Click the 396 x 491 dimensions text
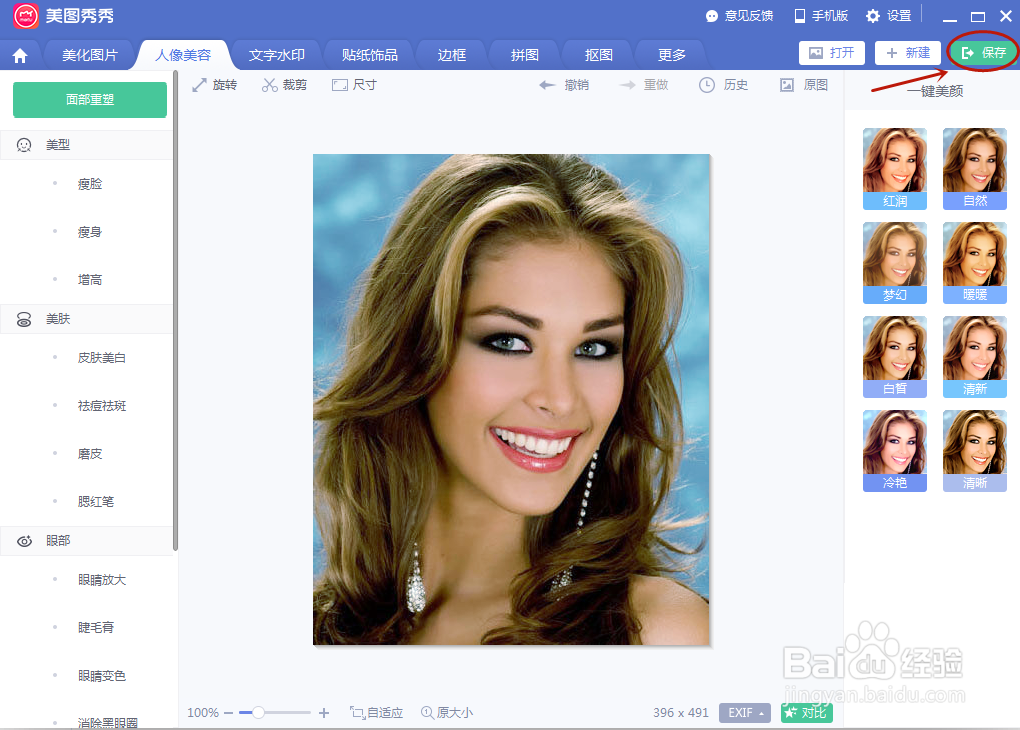The image size is (1020, 730). (680, 713)
